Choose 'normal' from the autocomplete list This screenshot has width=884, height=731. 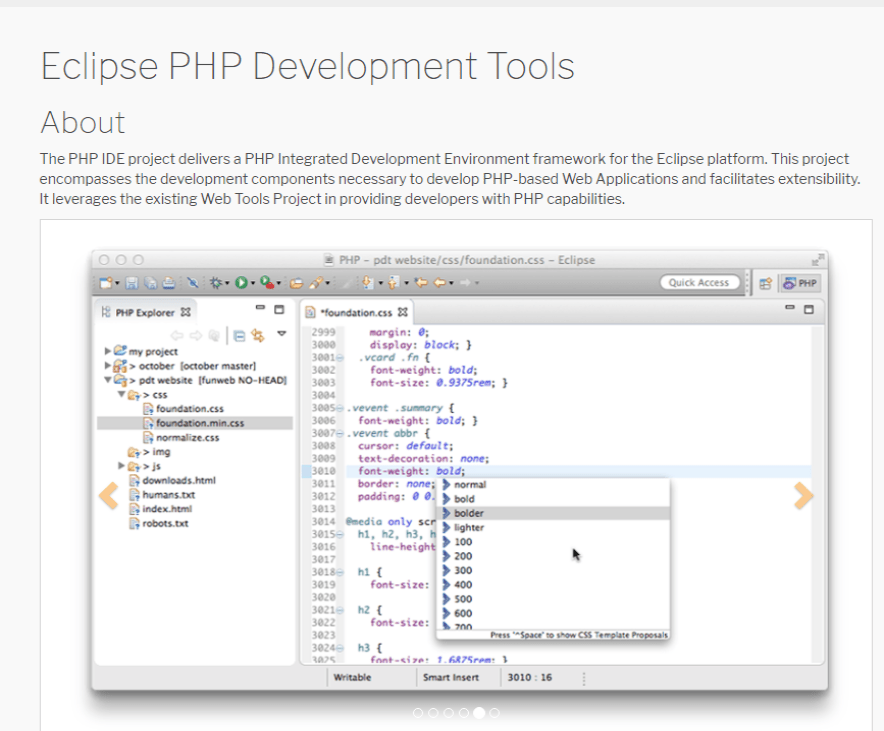(470, 485)
